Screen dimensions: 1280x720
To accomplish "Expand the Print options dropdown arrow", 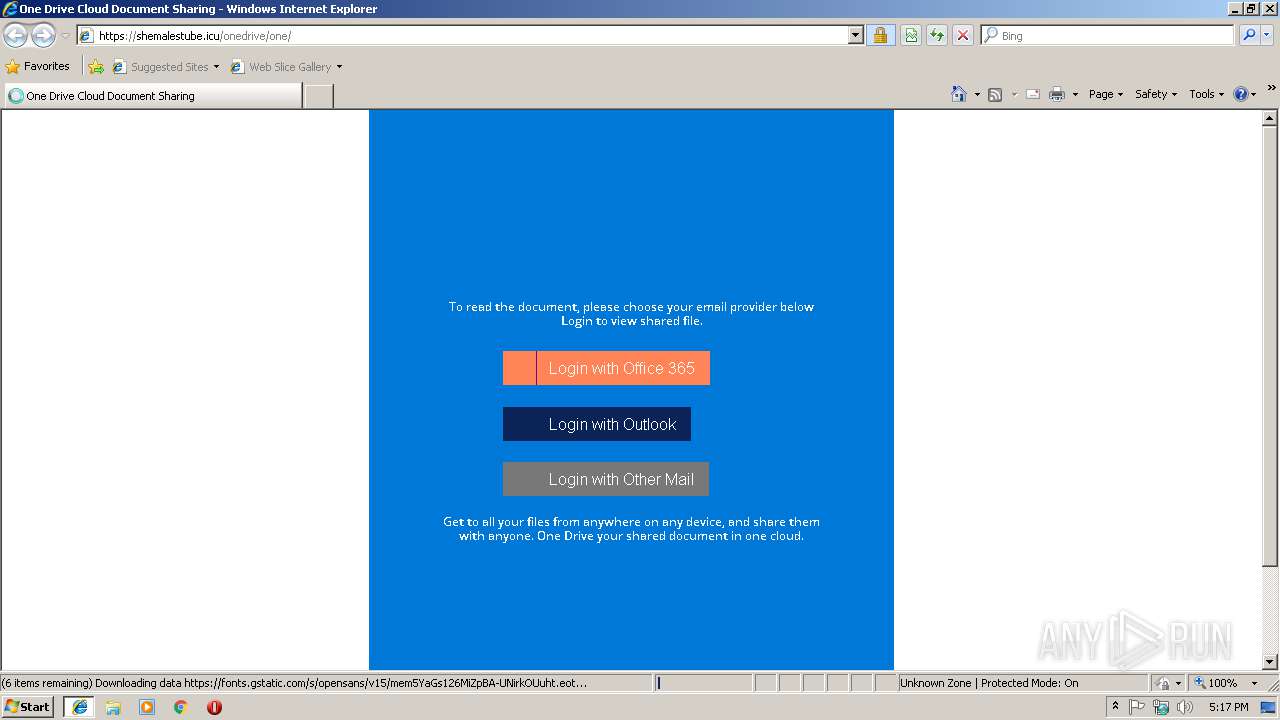I will (x=1075, y=94).
